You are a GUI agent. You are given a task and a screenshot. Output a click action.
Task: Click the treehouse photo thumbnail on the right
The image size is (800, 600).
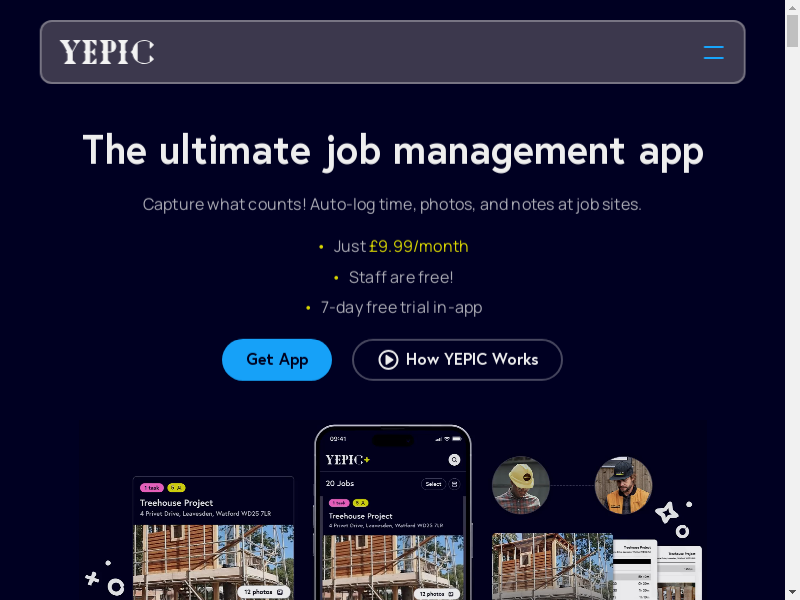click(552, 566)
